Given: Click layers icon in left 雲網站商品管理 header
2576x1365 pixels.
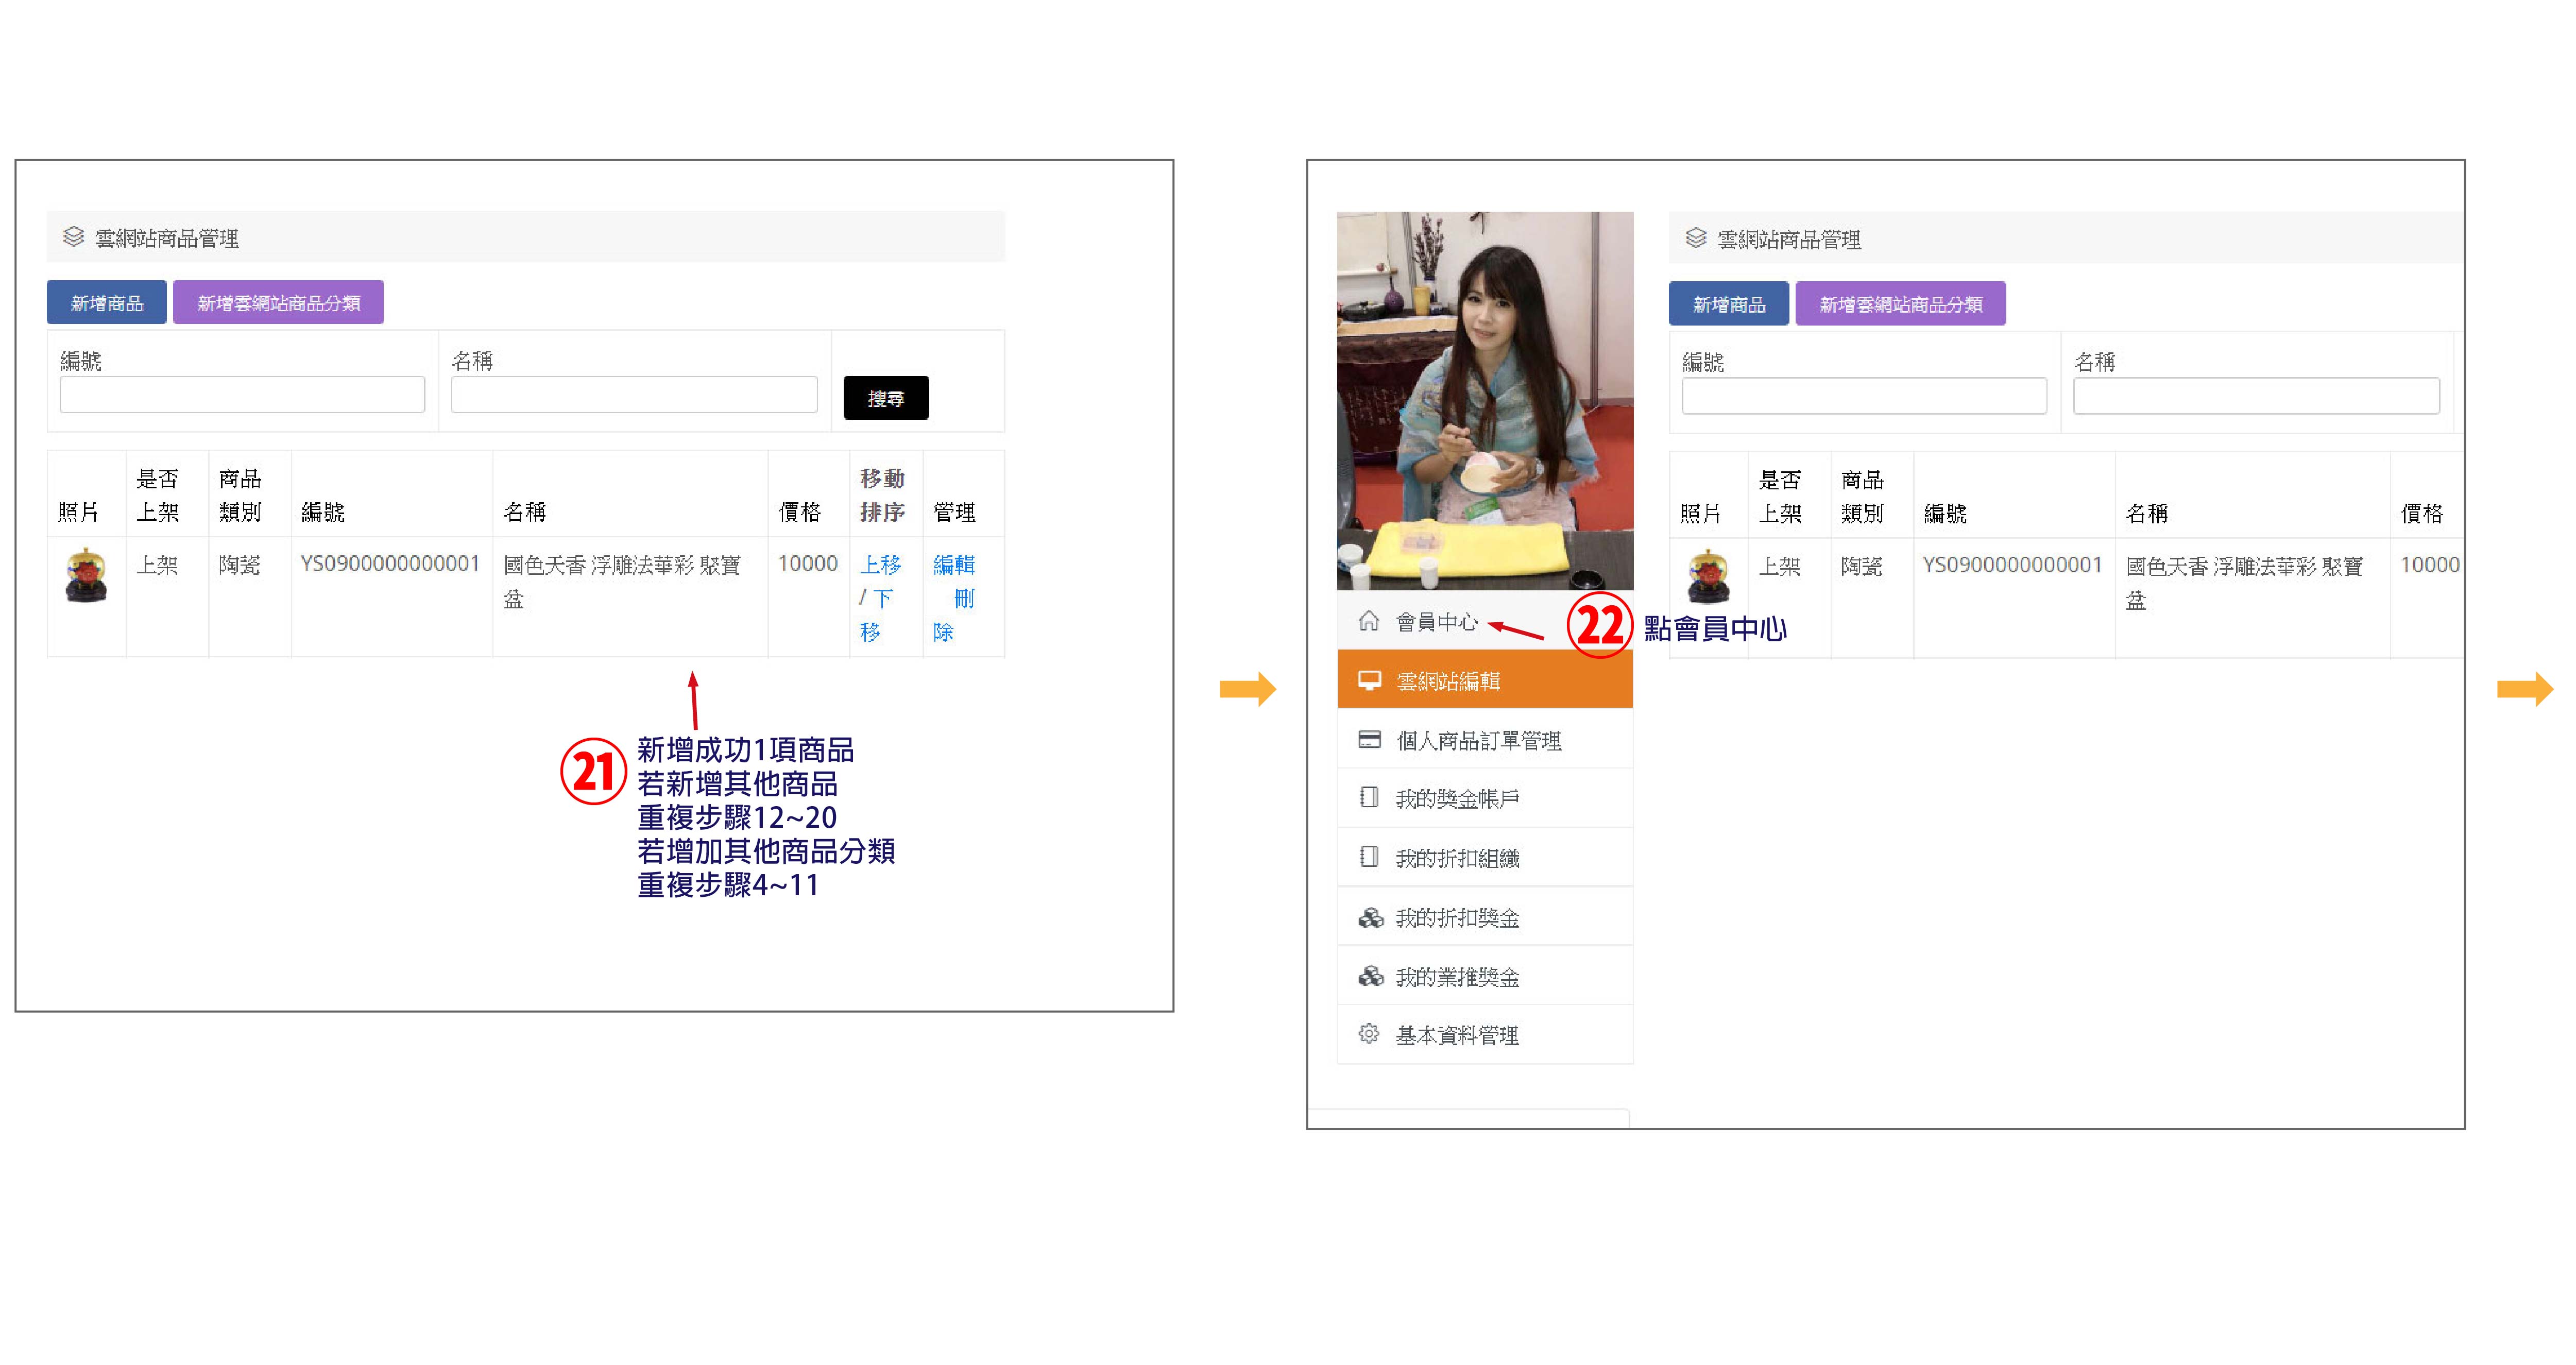Looking at the screenshot, I should pos(73,237).
